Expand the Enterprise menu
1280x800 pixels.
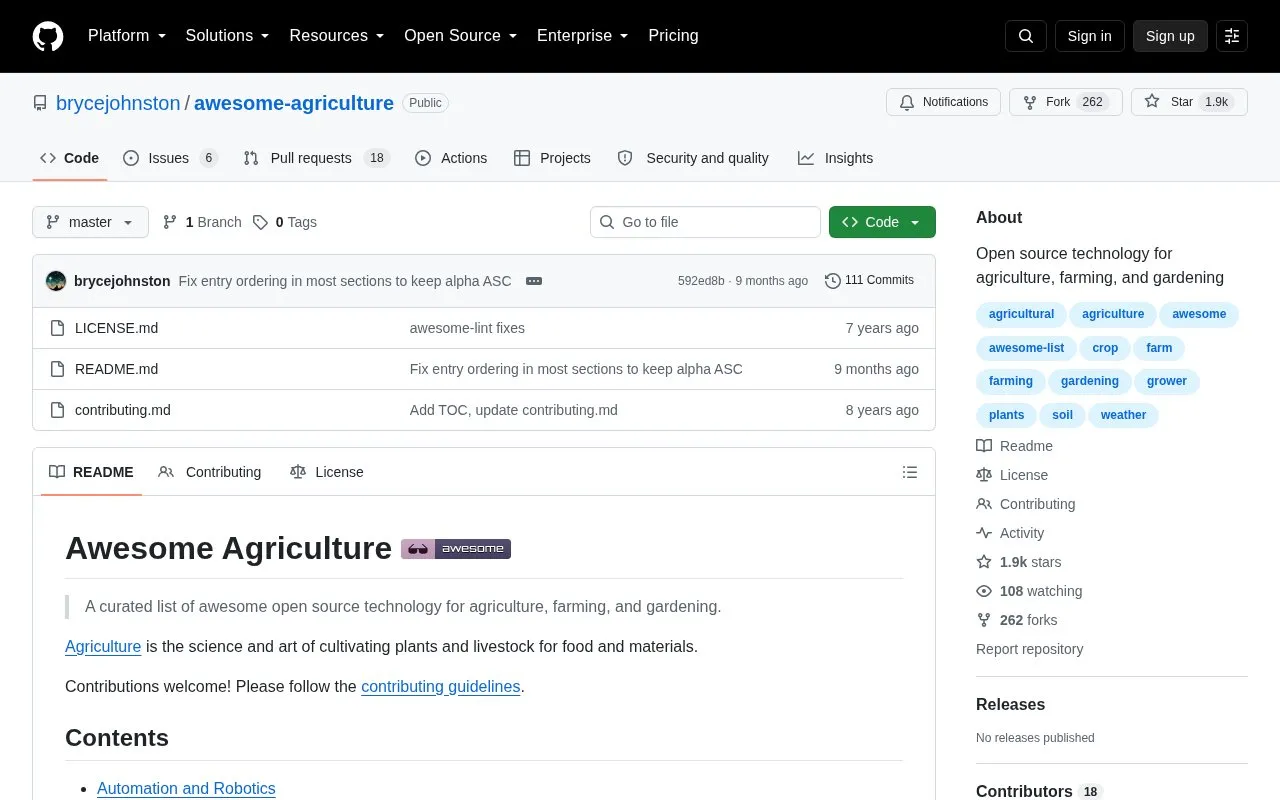(x=583, y=36)
